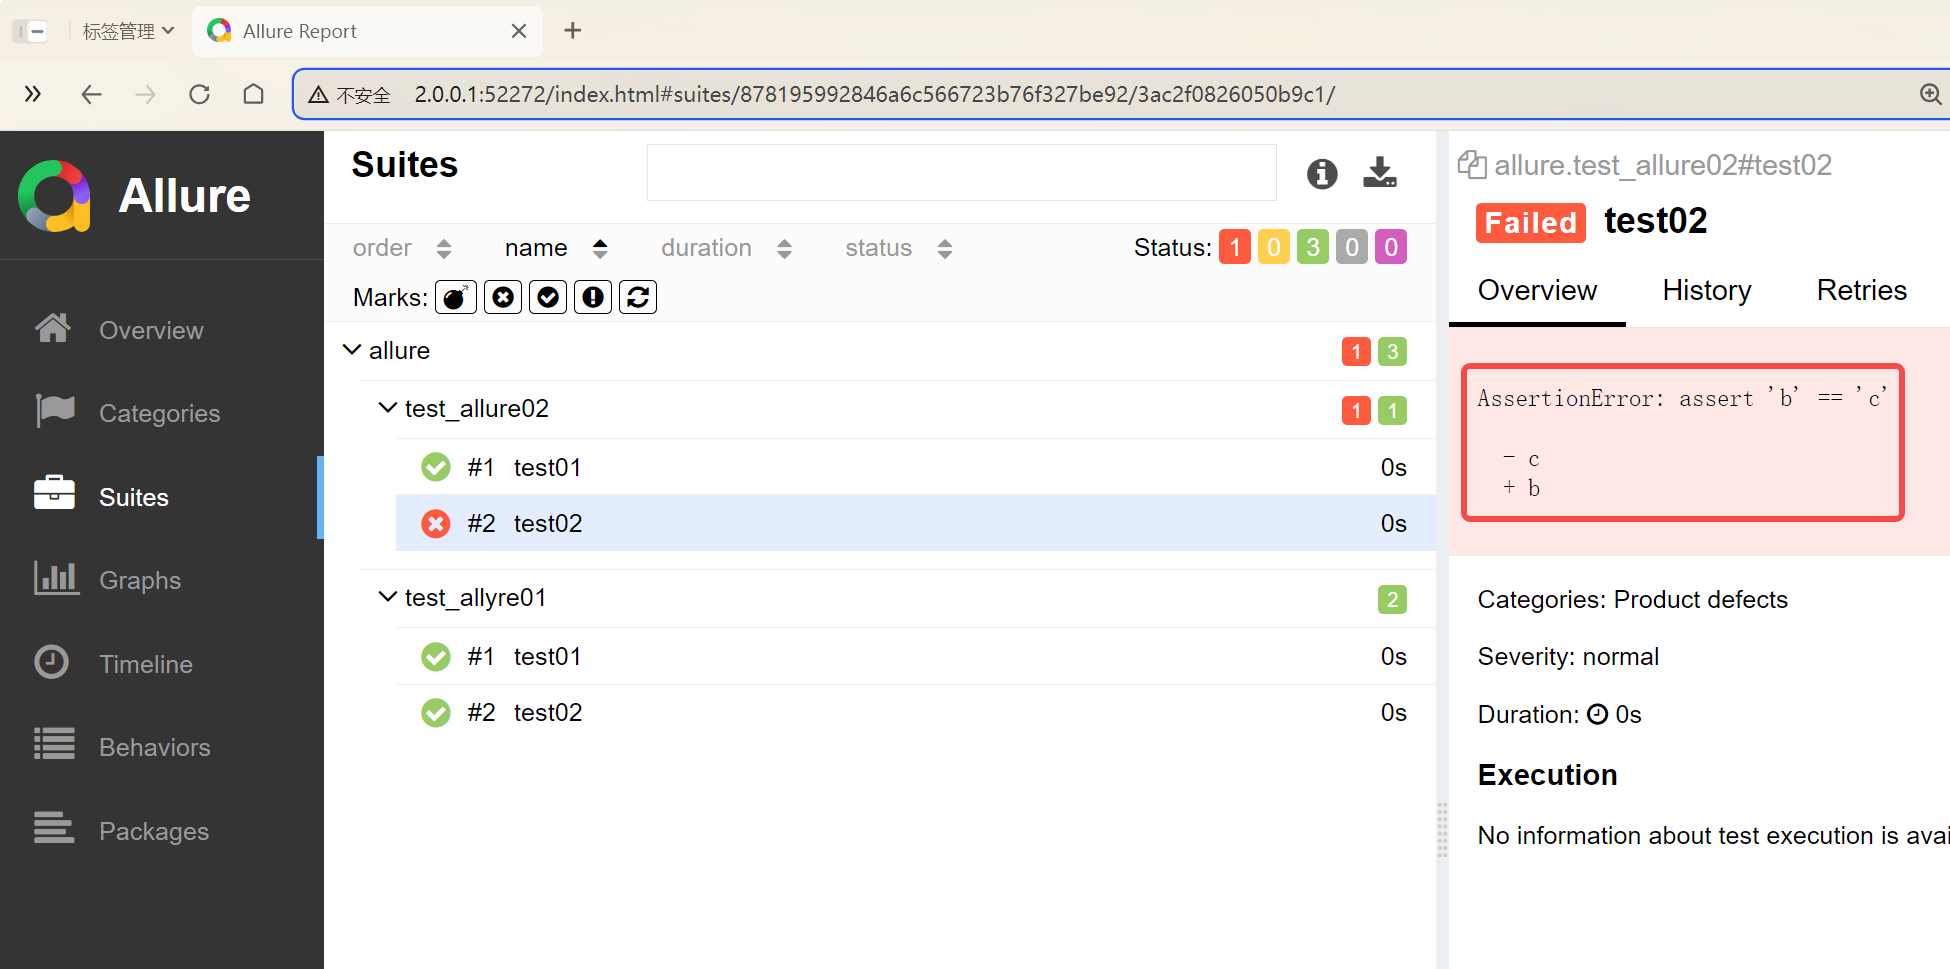1950x969 pixels.
Task: Open failed test #2 test02 under test_allure02
Action: point(916,523)
